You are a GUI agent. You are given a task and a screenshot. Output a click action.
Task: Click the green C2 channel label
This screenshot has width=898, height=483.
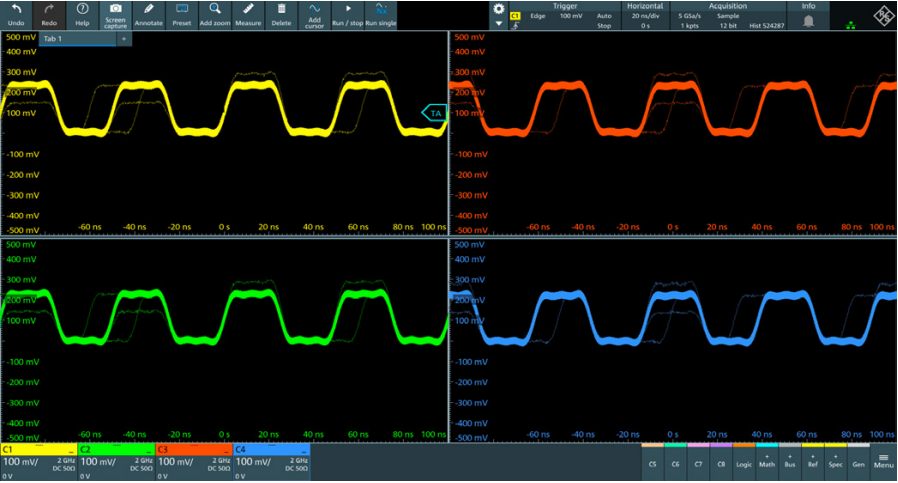coord(85,450)
